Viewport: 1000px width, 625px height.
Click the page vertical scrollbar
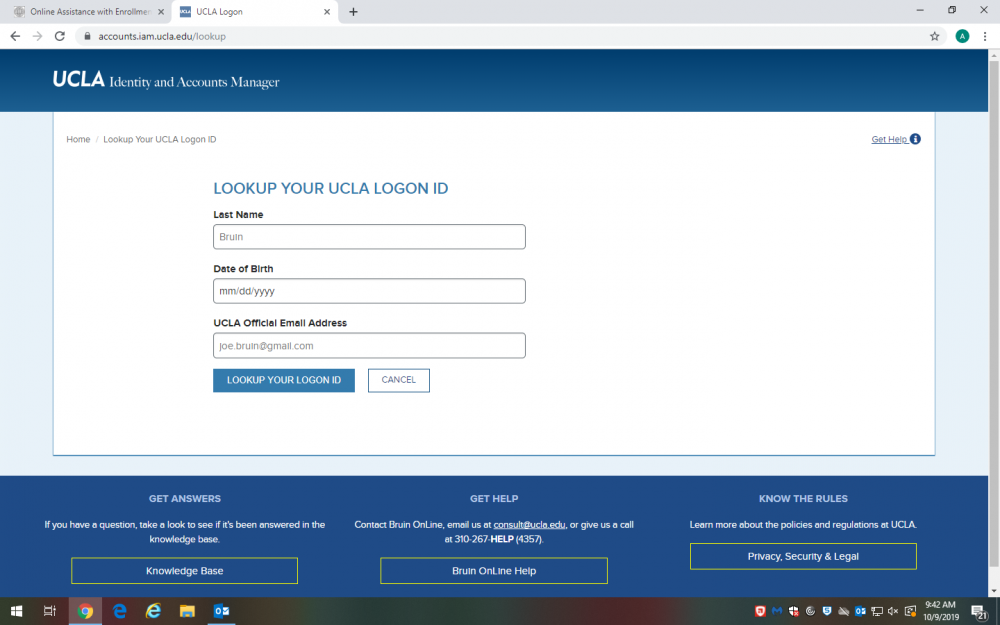[x=994, y=312]
